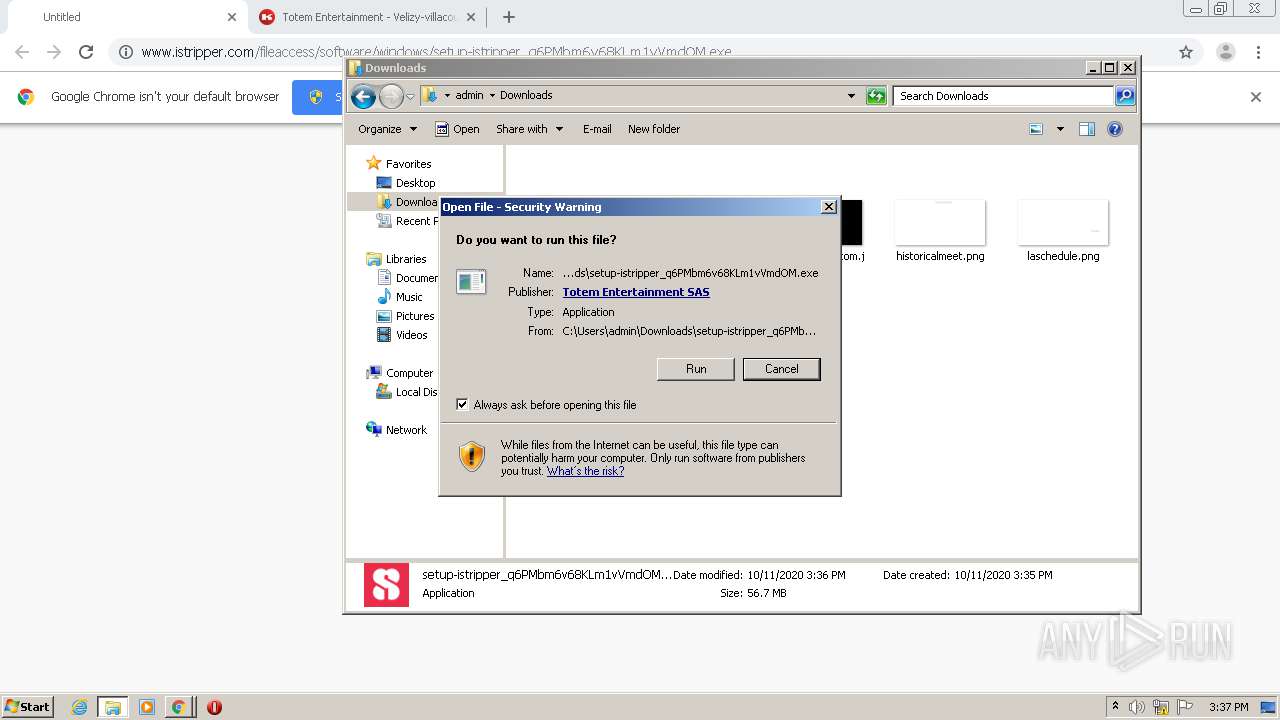View site information icon in Chrome
The height and width of the screenshot is (720, 1280).
(x=125, y=52)
